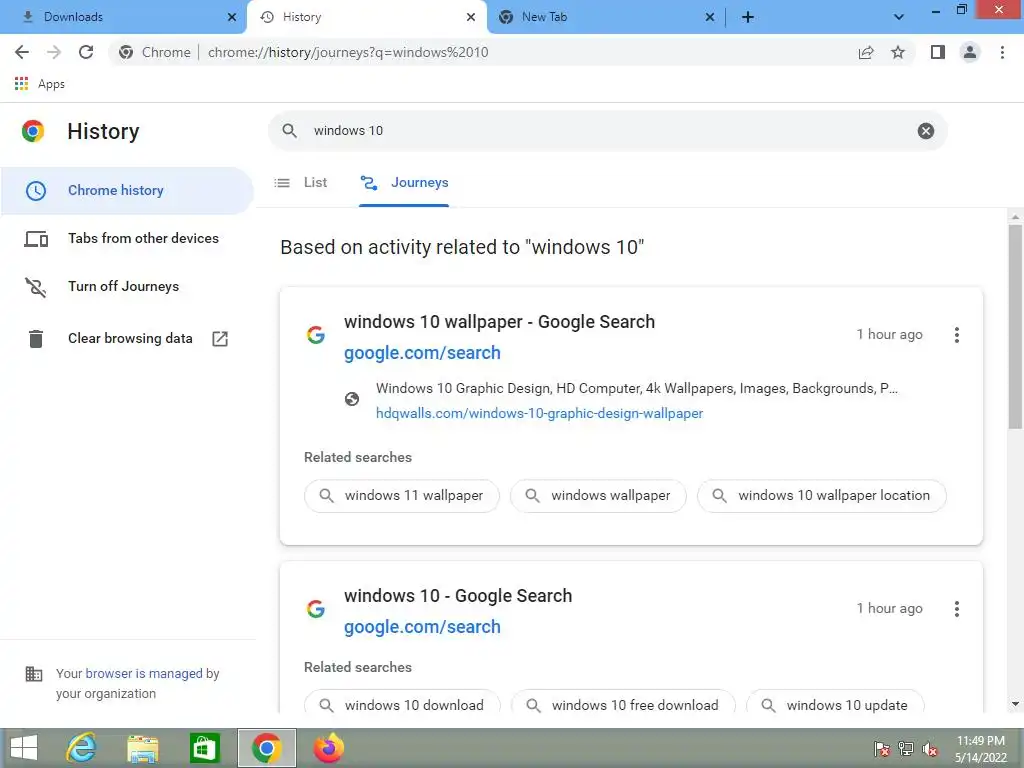Click the Google favicon of windows 10 wallpaper entry
Viewport: 1024px width, 768px height.
coord(316,335)
